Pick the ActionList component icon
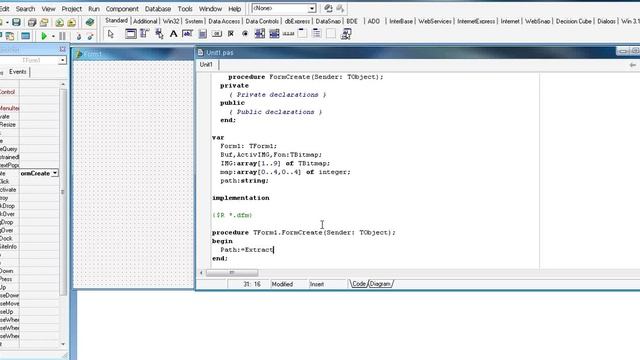 click(x=346, y=34)
